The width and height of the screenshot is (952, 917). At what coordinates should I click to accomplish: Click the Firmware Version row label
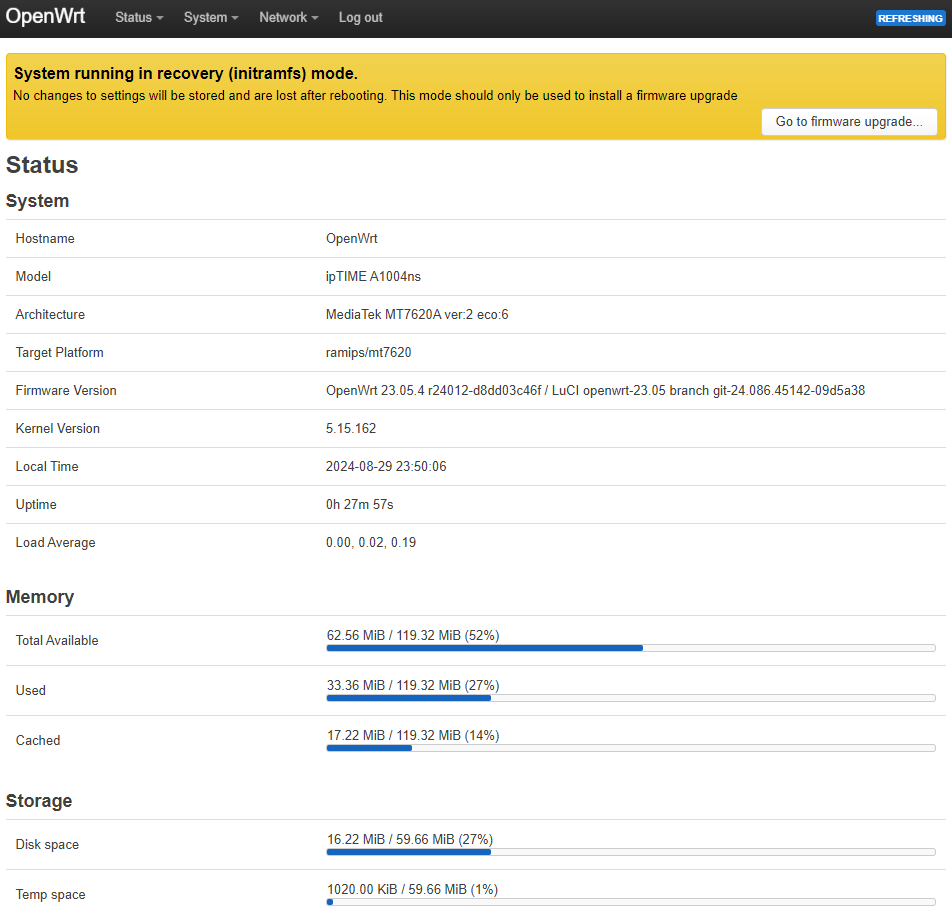66,390
